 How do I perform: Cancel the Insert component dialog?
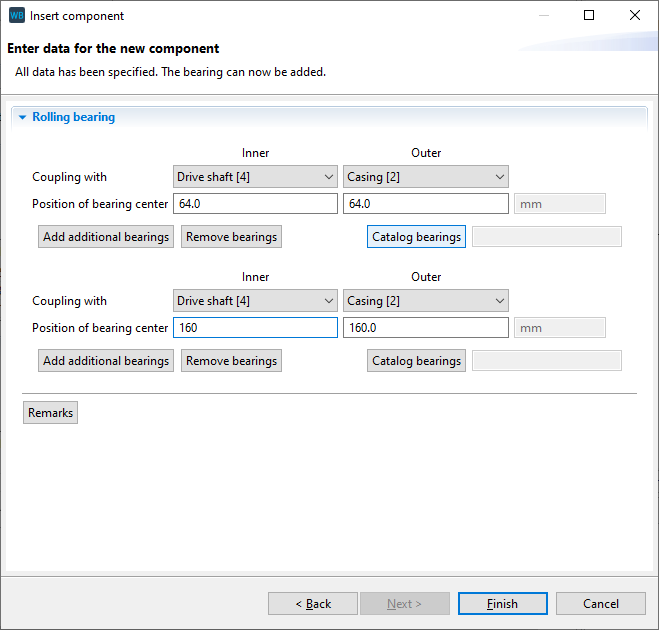pyautogui.click(x=600, y=604)
